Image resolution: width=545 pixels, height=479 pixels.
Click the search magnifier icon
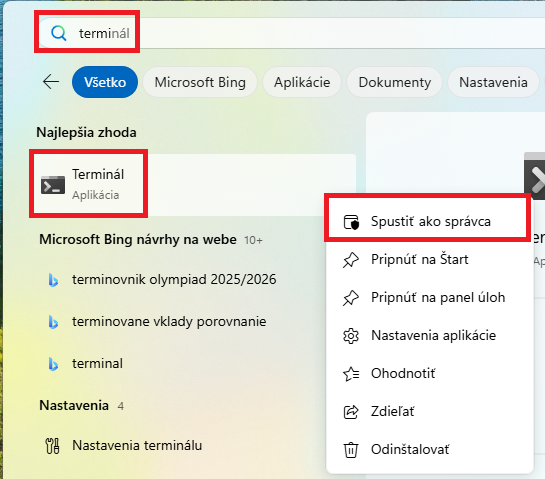(58, 33)
